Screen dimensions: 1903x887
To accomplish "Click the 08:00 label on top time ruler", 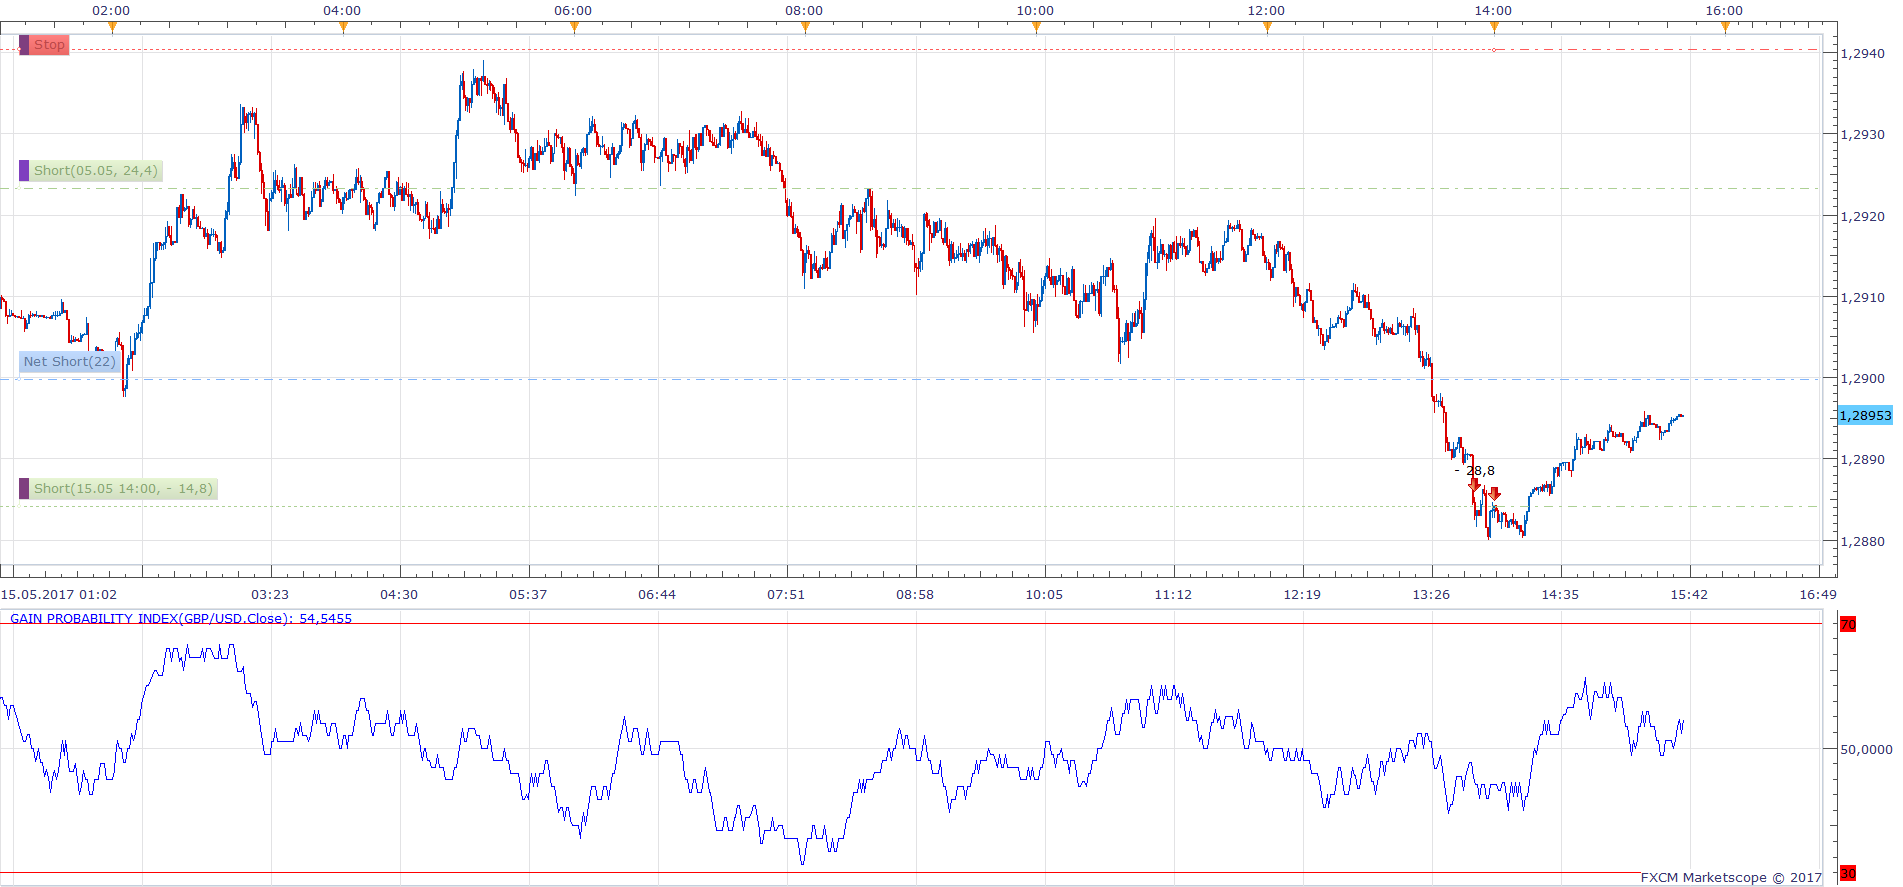I will click(804, 11).
